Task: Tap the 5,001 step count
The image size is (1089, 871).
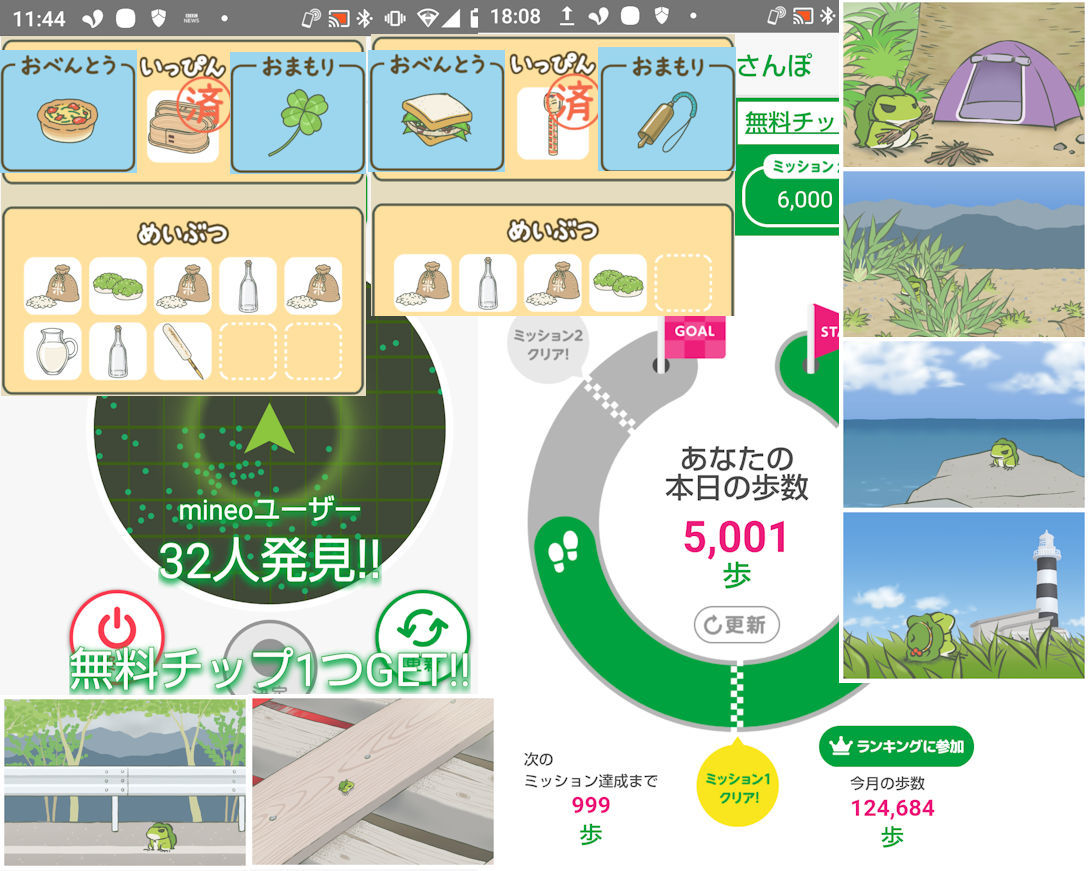Action: point(735,538)
